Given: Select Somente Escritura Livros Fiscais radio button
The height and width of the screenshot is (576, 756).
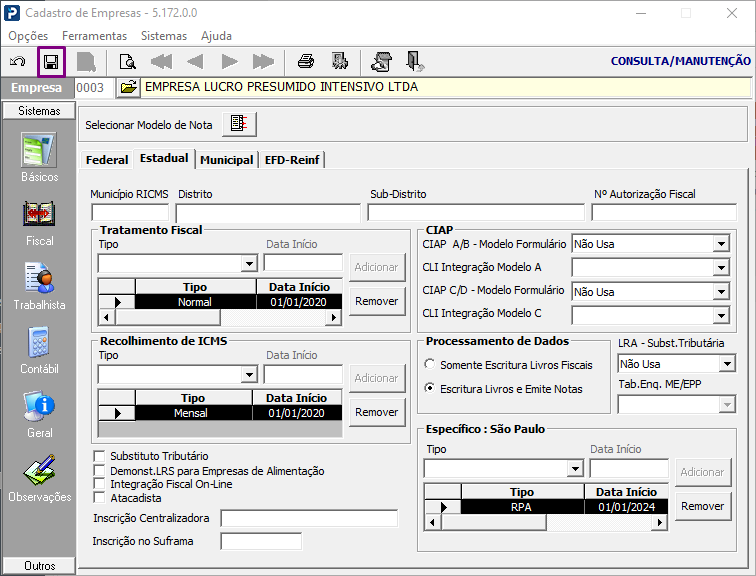Looking at the screenshot, I should 430,365.
